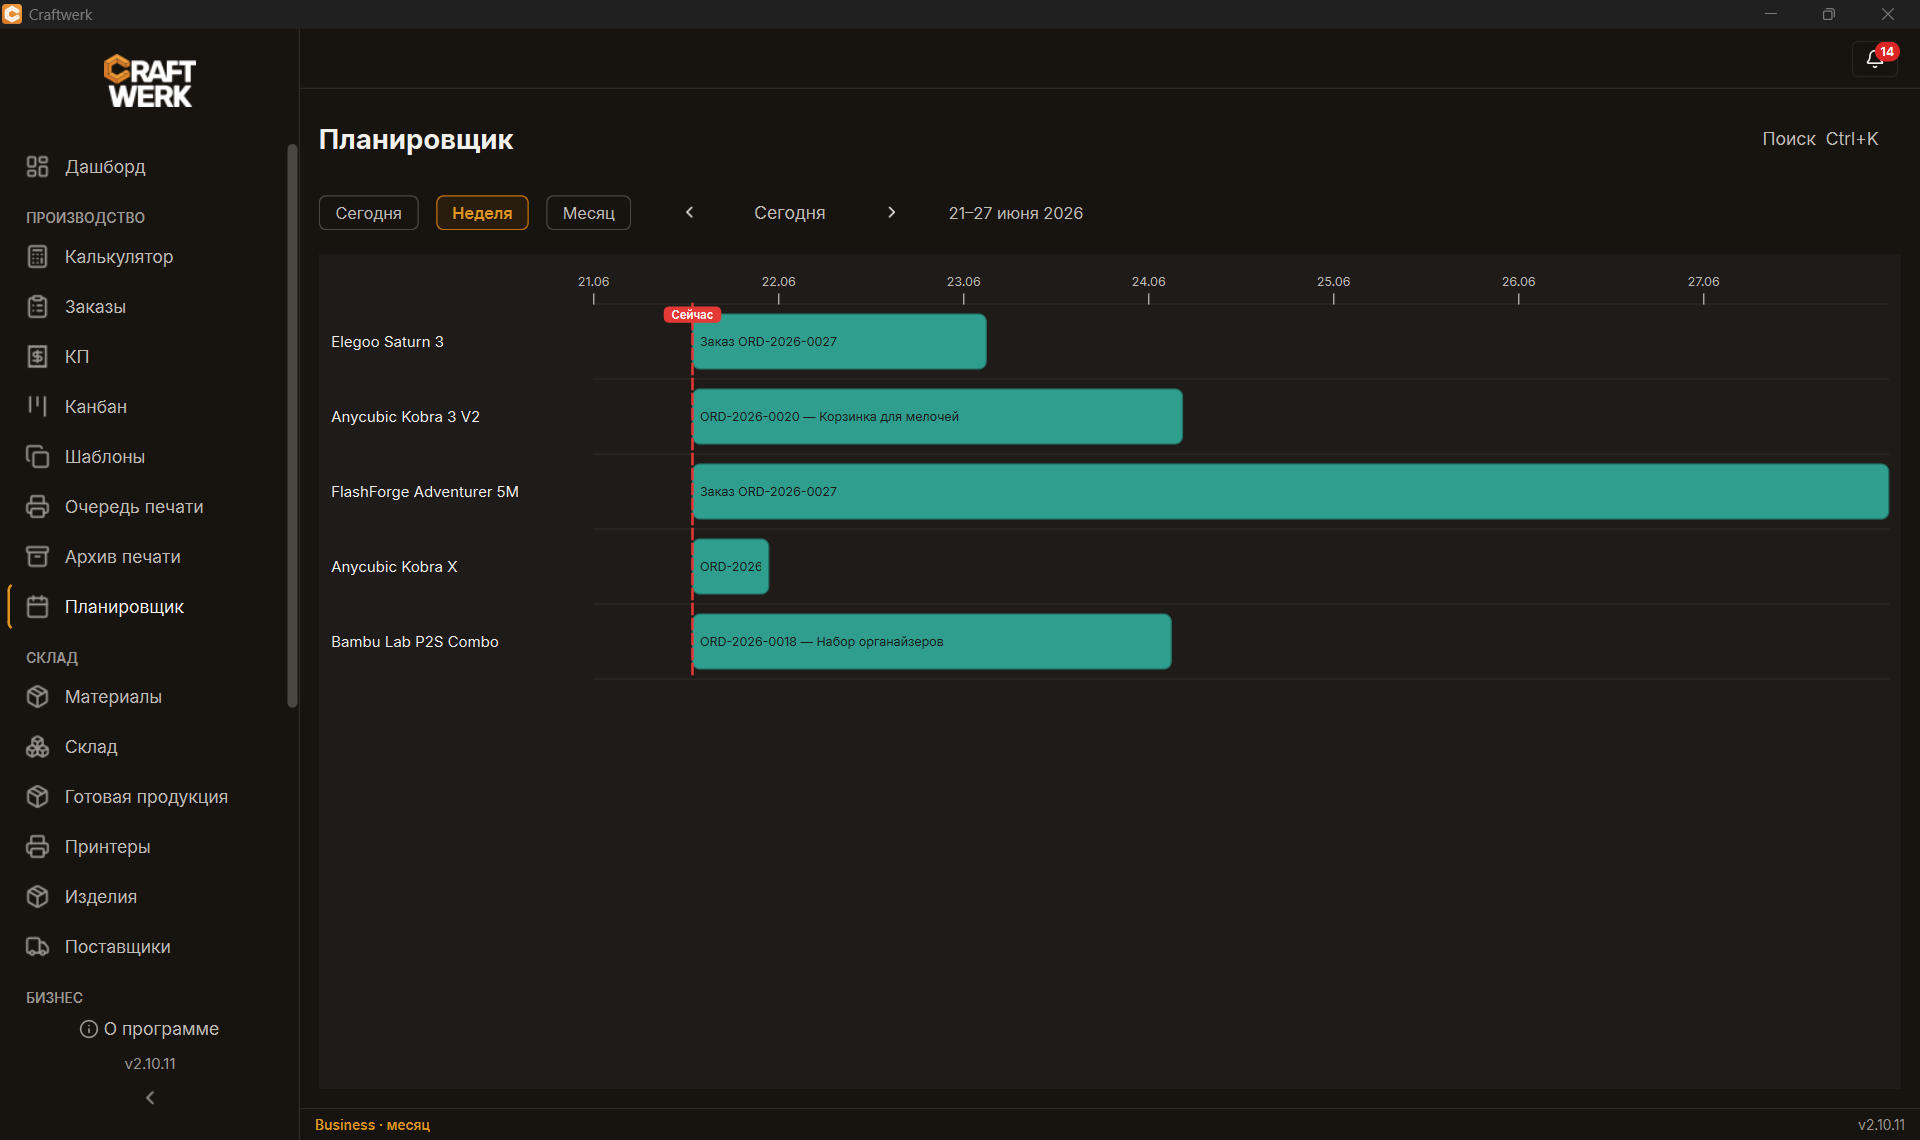Open Калькулятор in the sidebar menu
The height and width of the screenshot is (1140, 1920).
click(119, 257)
